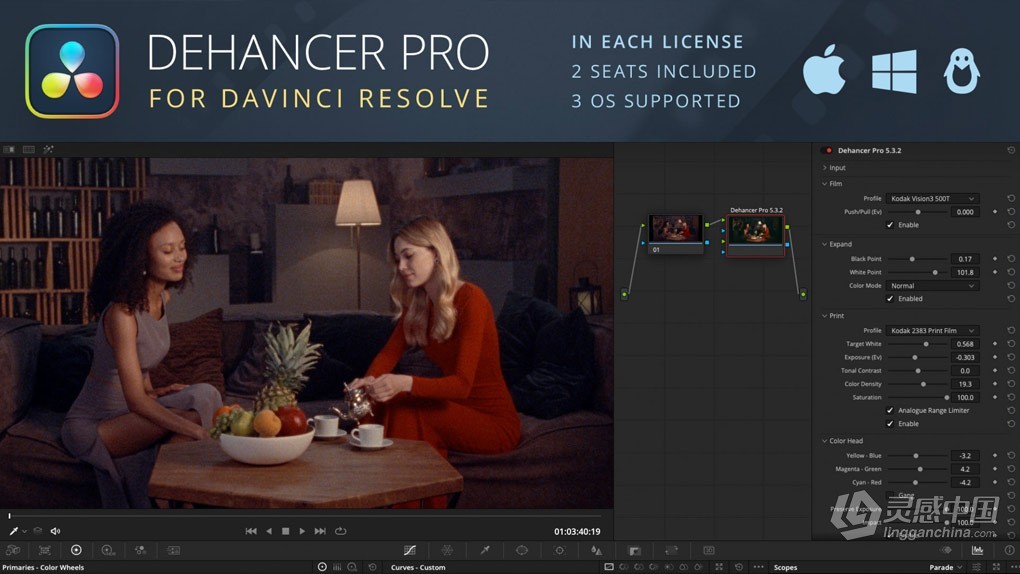
Task: Adjust the Yellow - Blue slider
Action: [918, 456]
